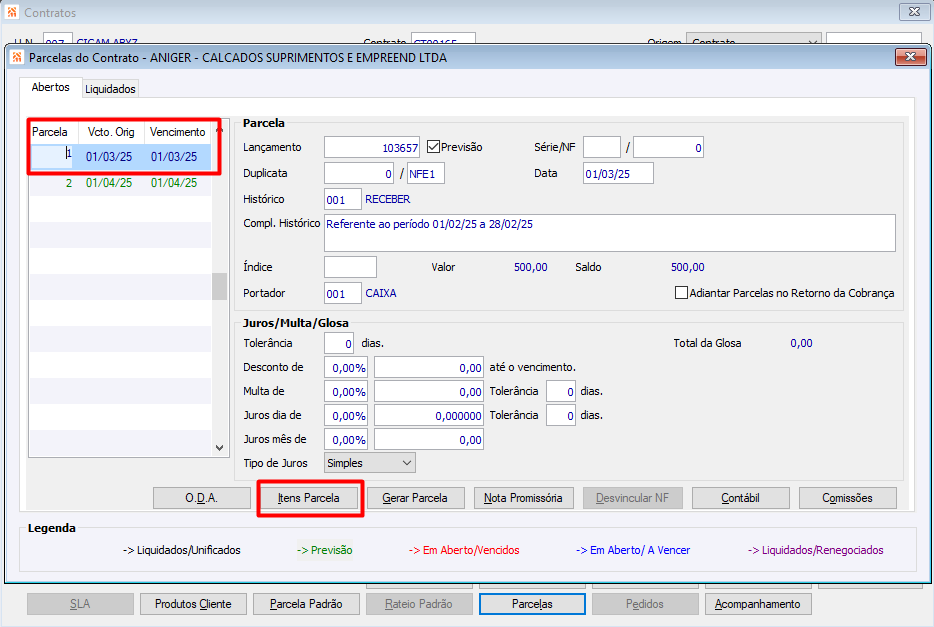Open Produtos Cliente button

coord(193,604)
